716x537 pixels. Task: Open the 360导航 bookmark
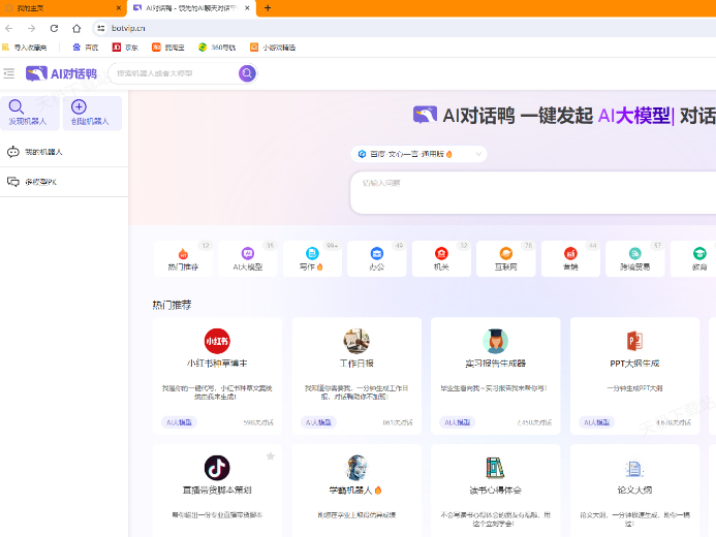217,47
